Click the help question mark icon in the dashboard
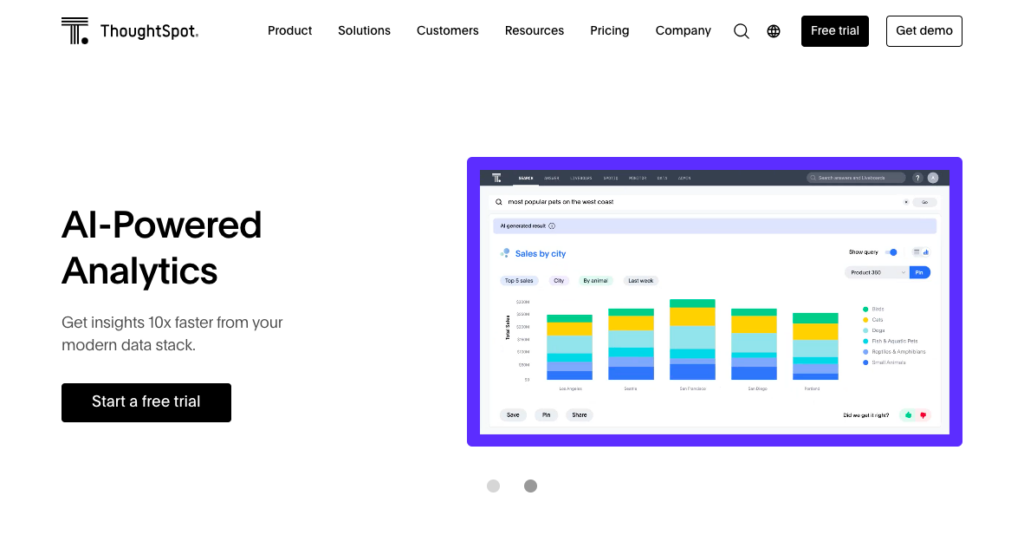The image size is (1024, 548). pos(917,178)
